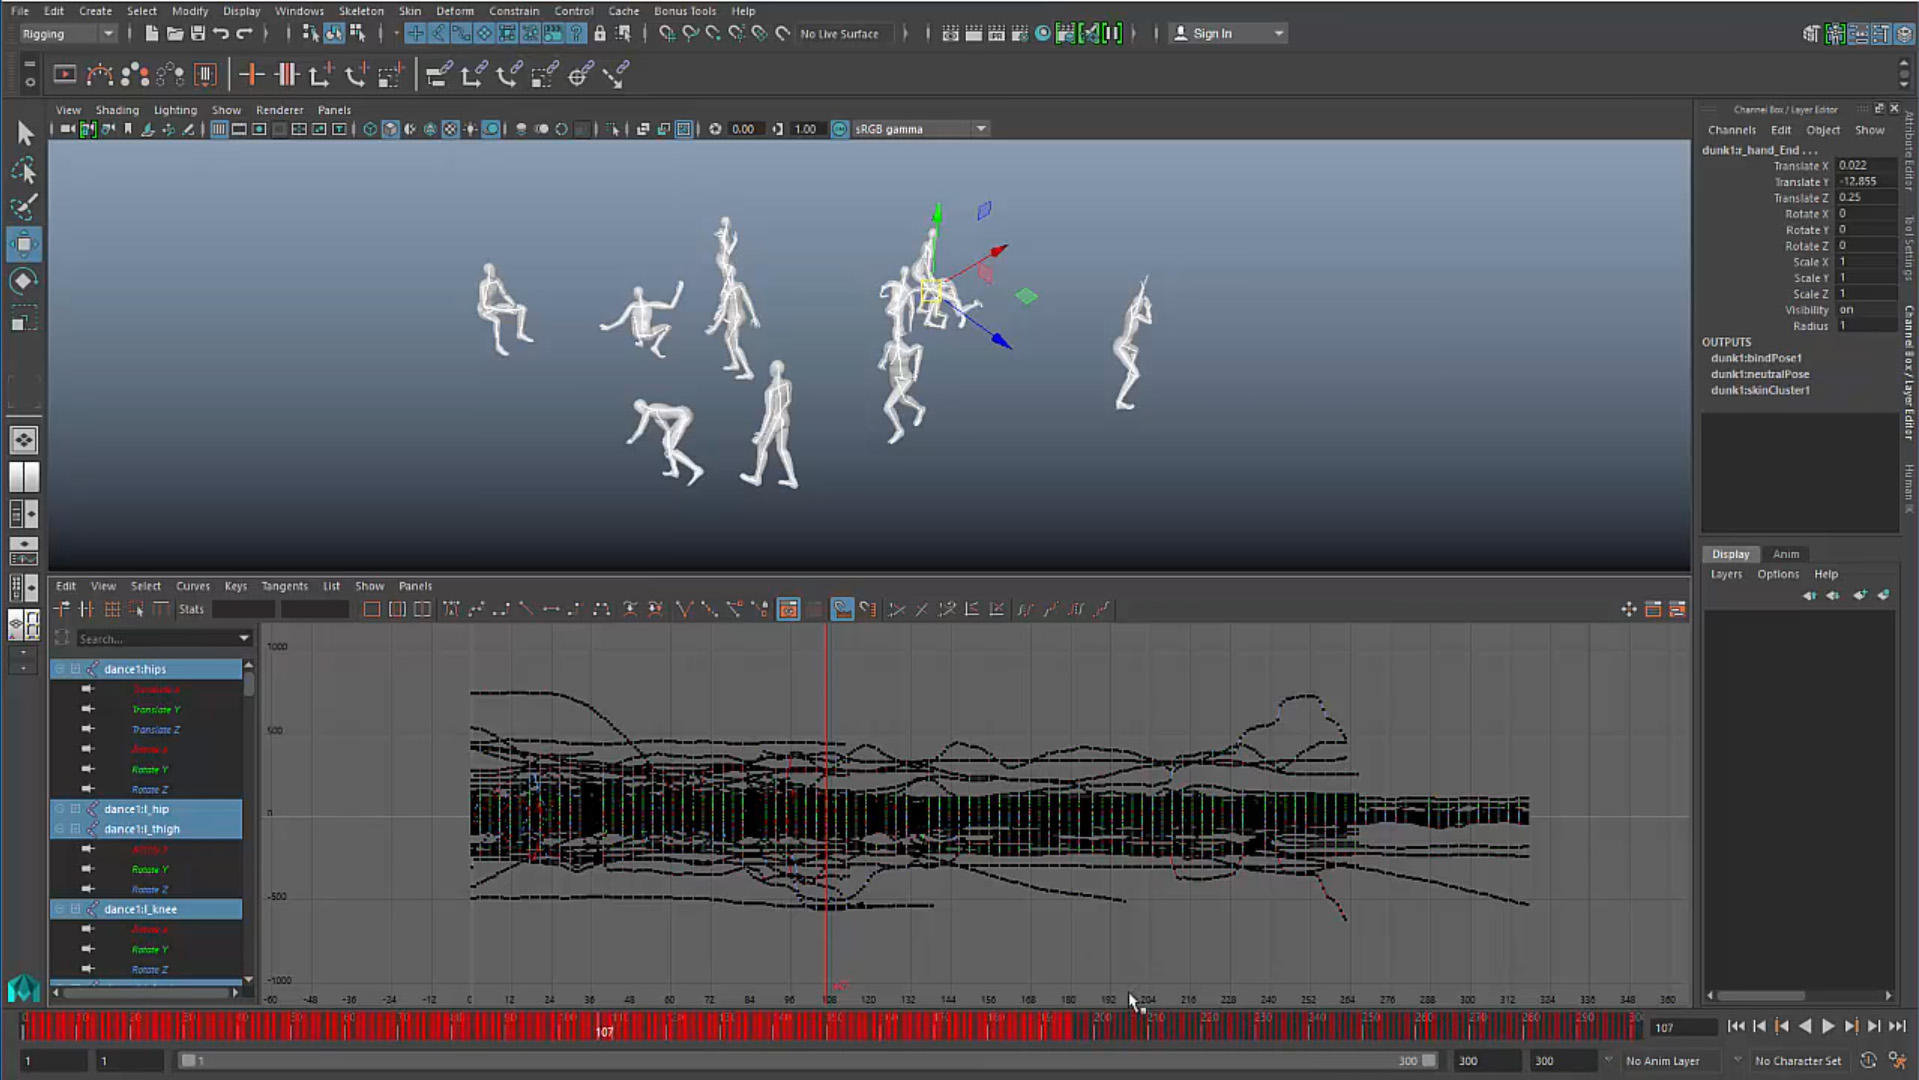Open the sRGB gamma view transform dropdown

coord(920,129)
